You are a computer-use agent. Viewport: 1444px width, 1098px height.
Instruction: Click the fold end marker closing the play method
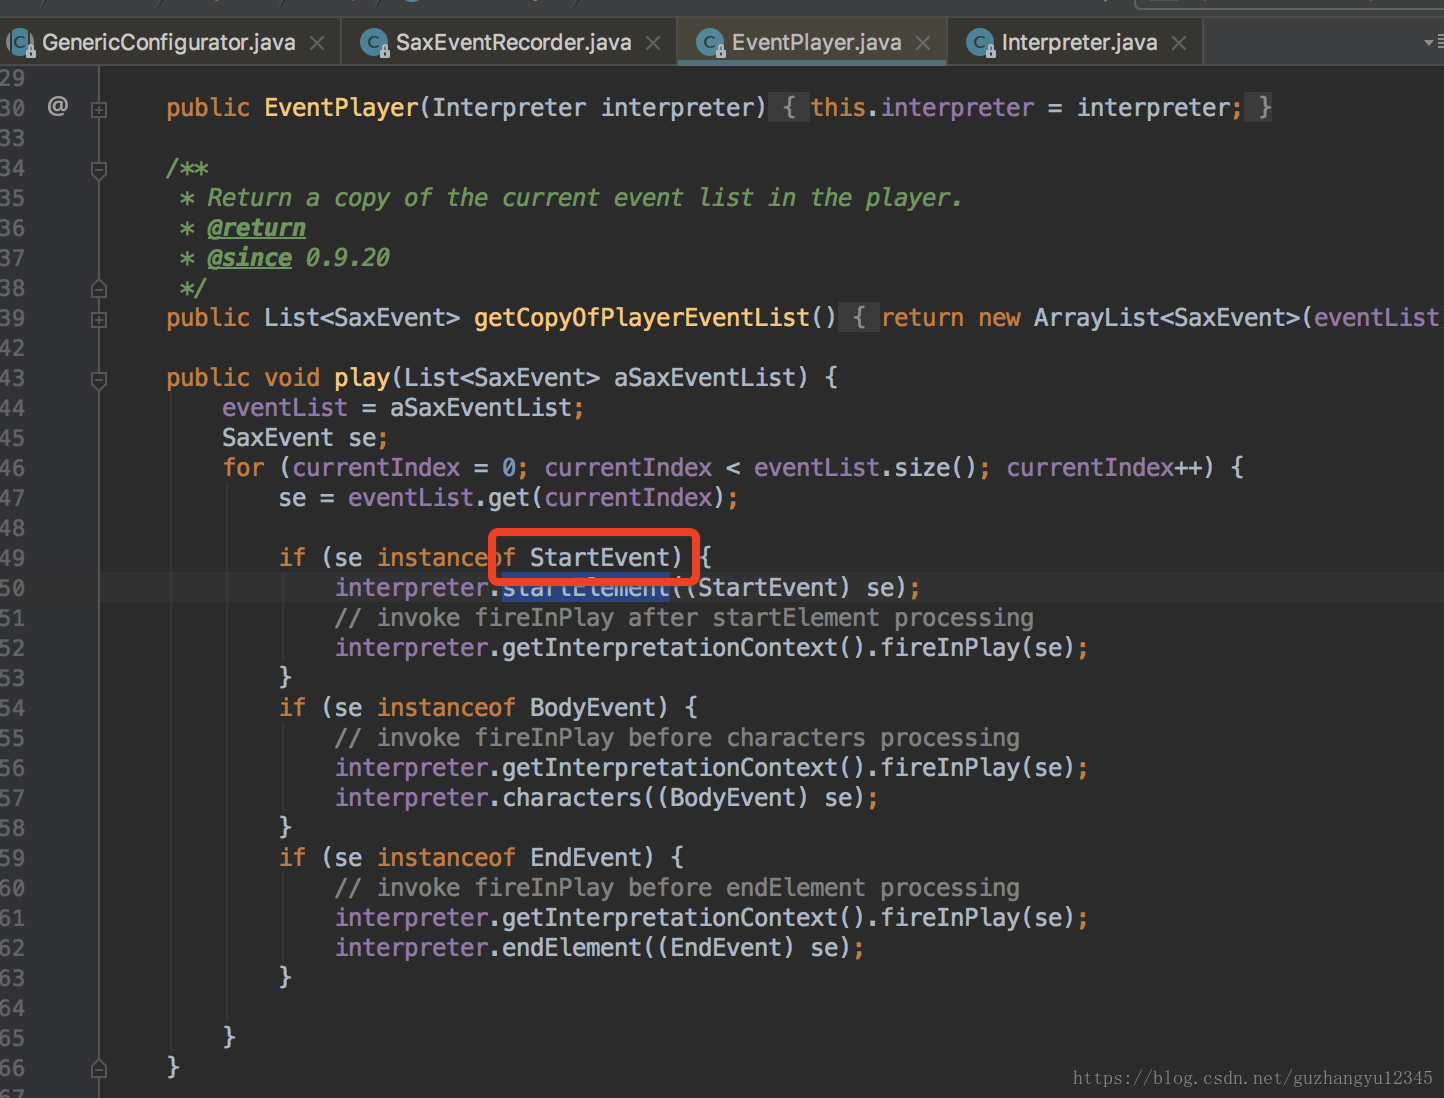click(x=99, y=1069)
